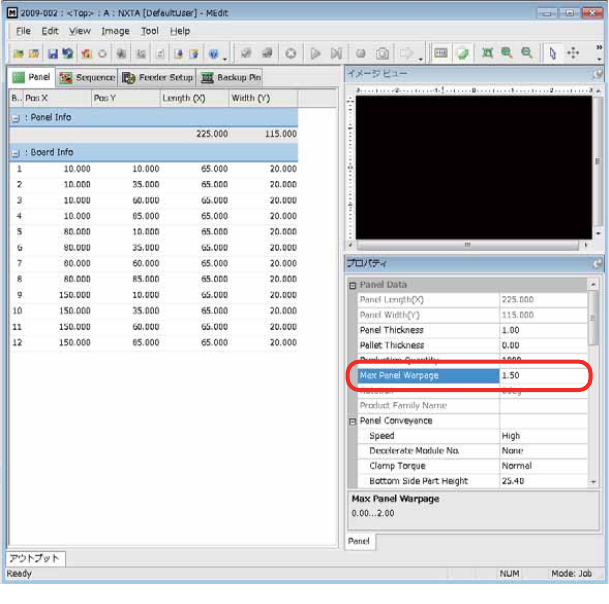Open the Image menu
609x604 pixels.
tap(115, 31)
